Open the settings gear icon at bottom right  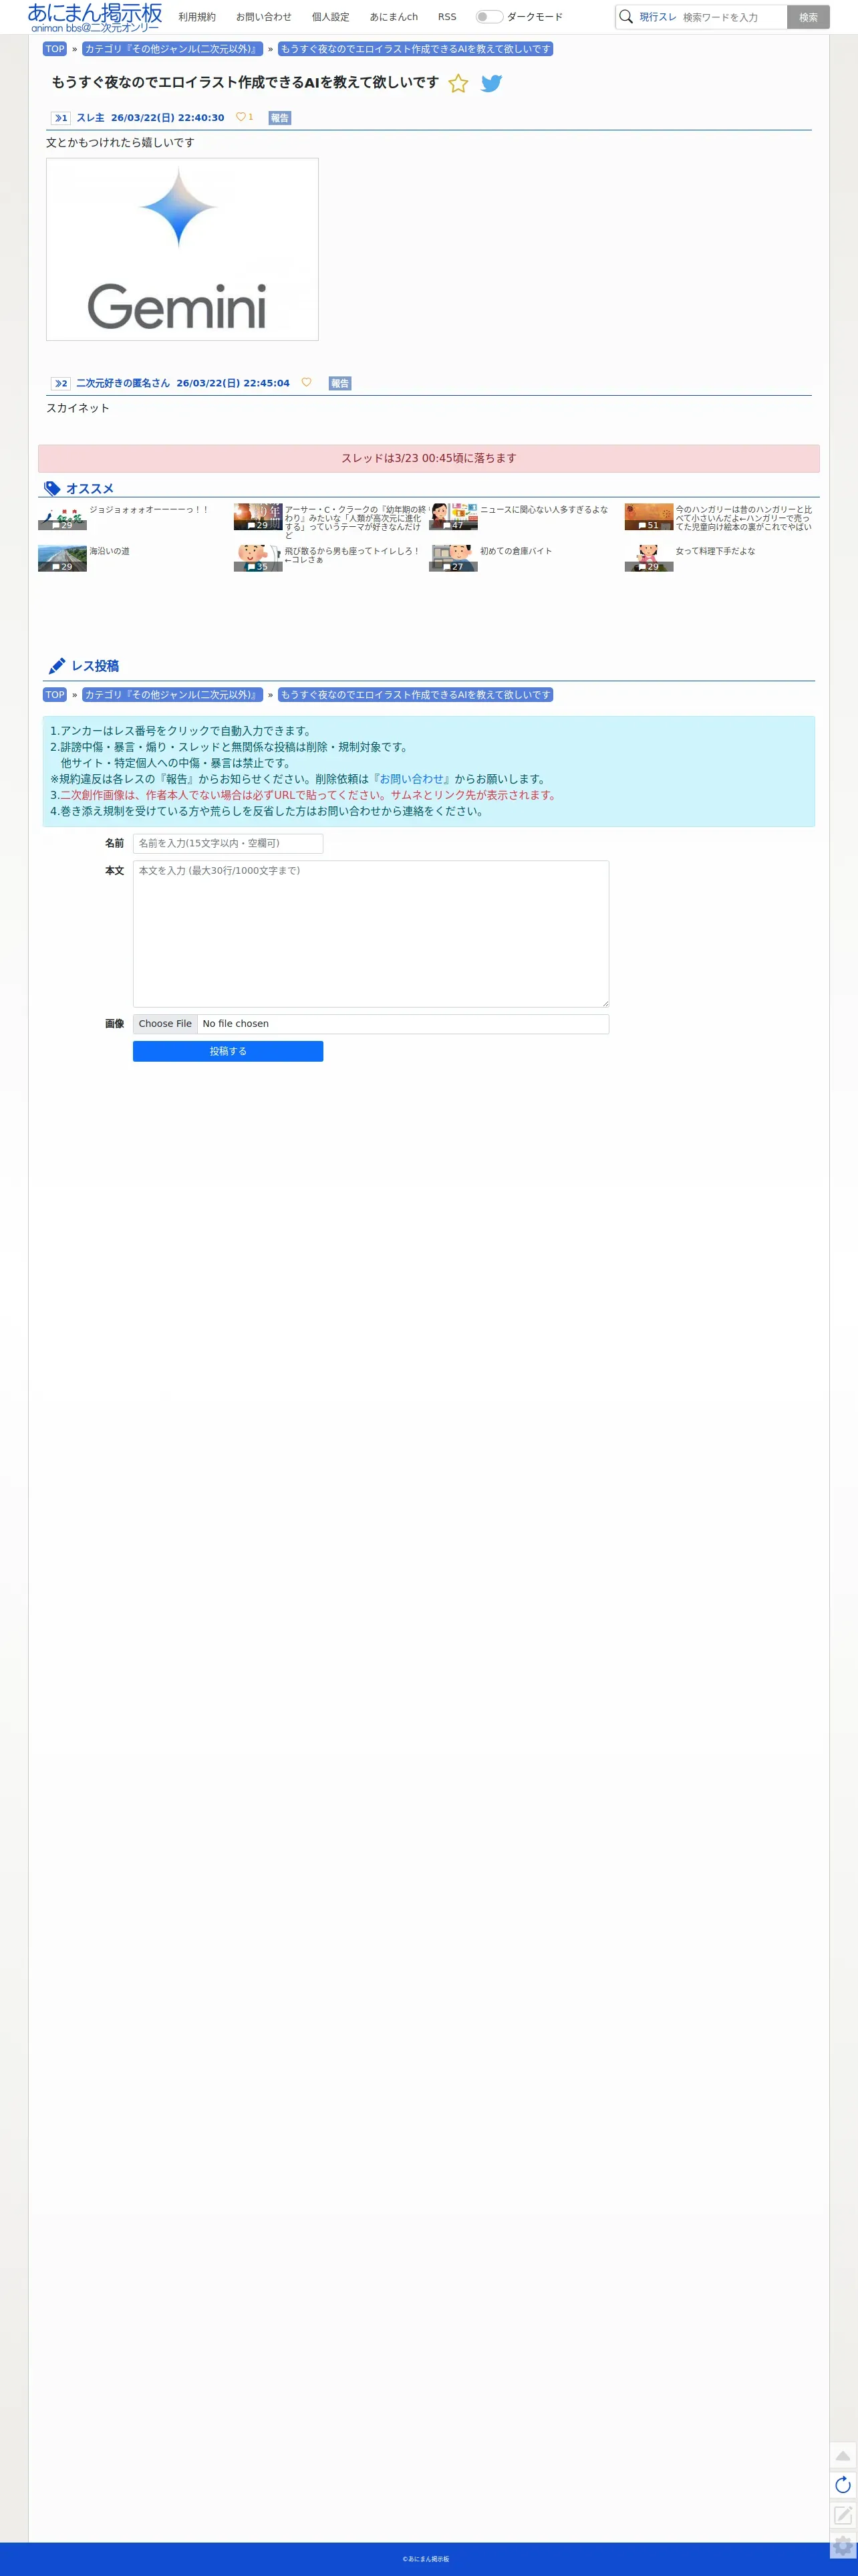click(x=843, y=2546)
